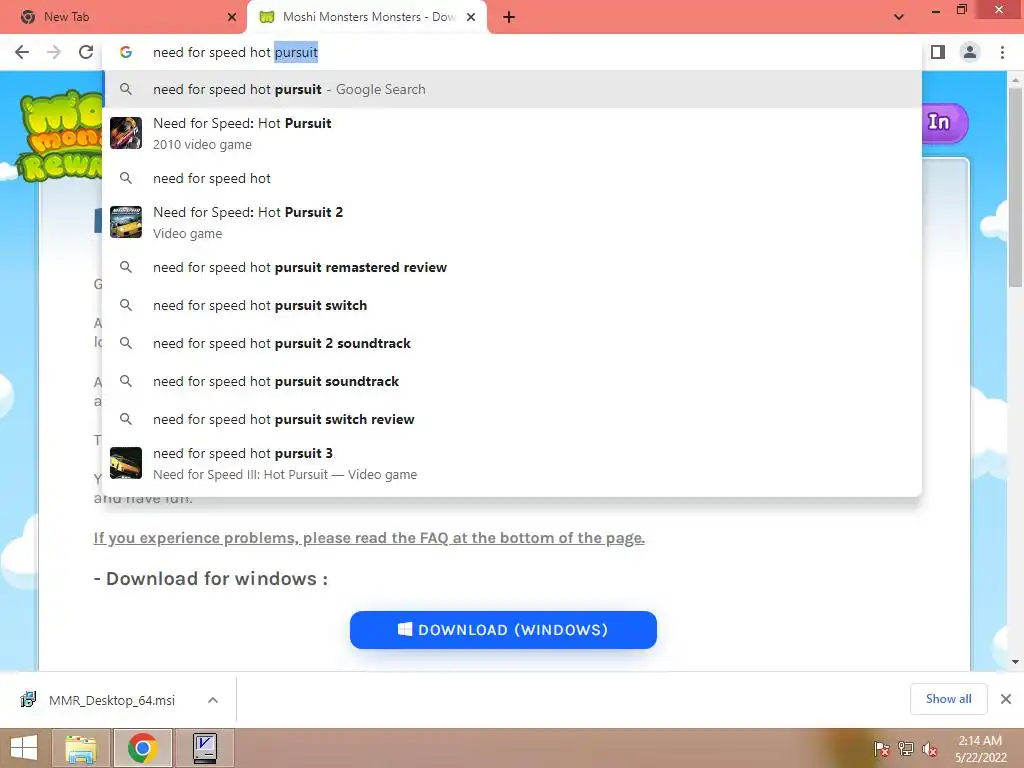Choose the 'hot pursuit switch' suggestion
Screen dimensions: 1024x768
pyautogui.click(x=513, y=305)
